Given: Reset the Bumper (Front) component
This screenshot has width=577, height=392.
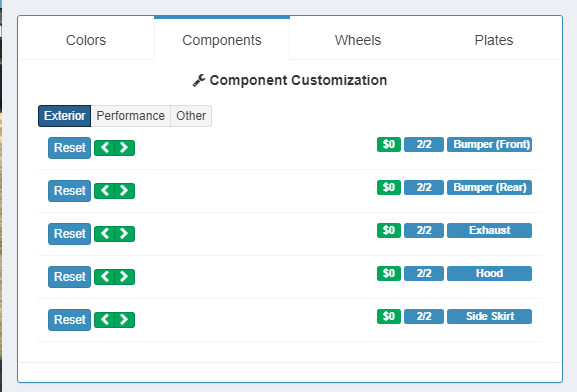Looking at the screenshot, I should 69,148.
